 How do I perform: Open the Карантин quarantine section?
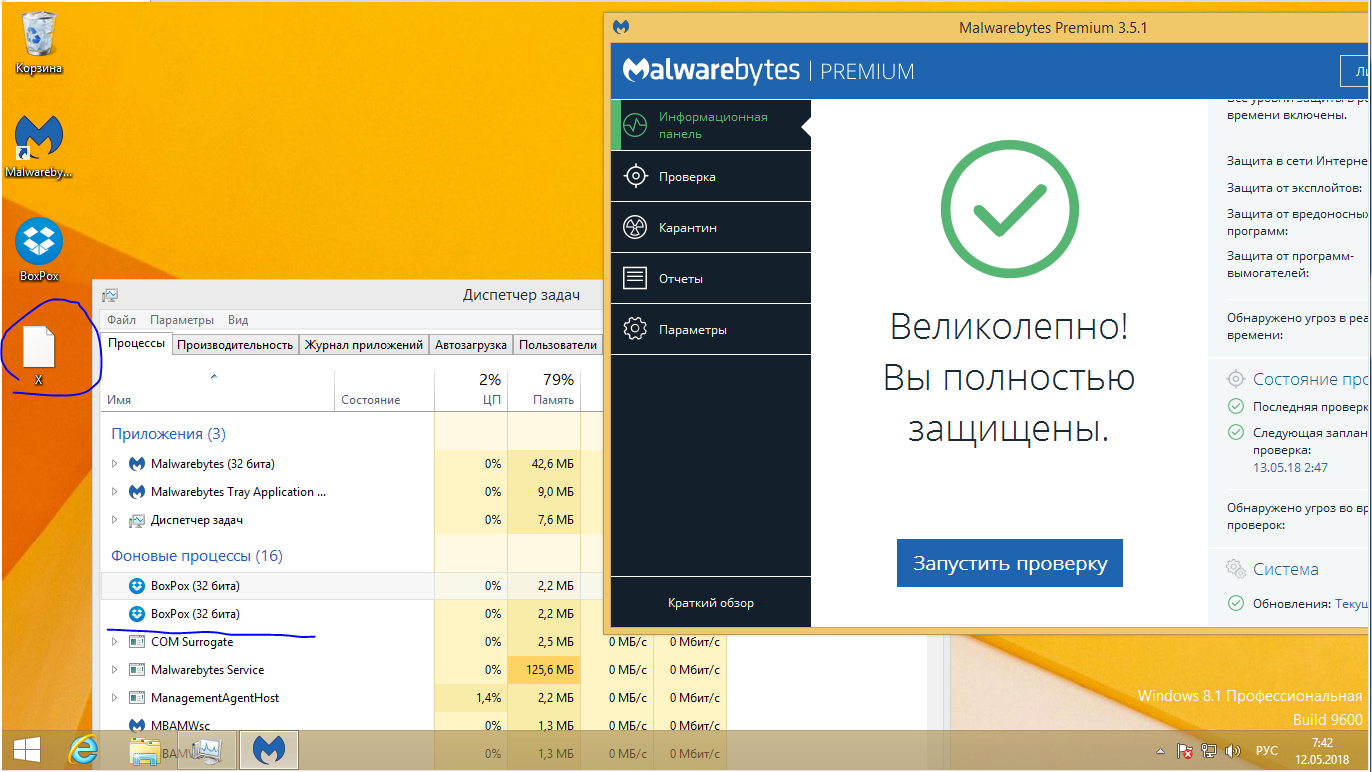tap(710, 228)
